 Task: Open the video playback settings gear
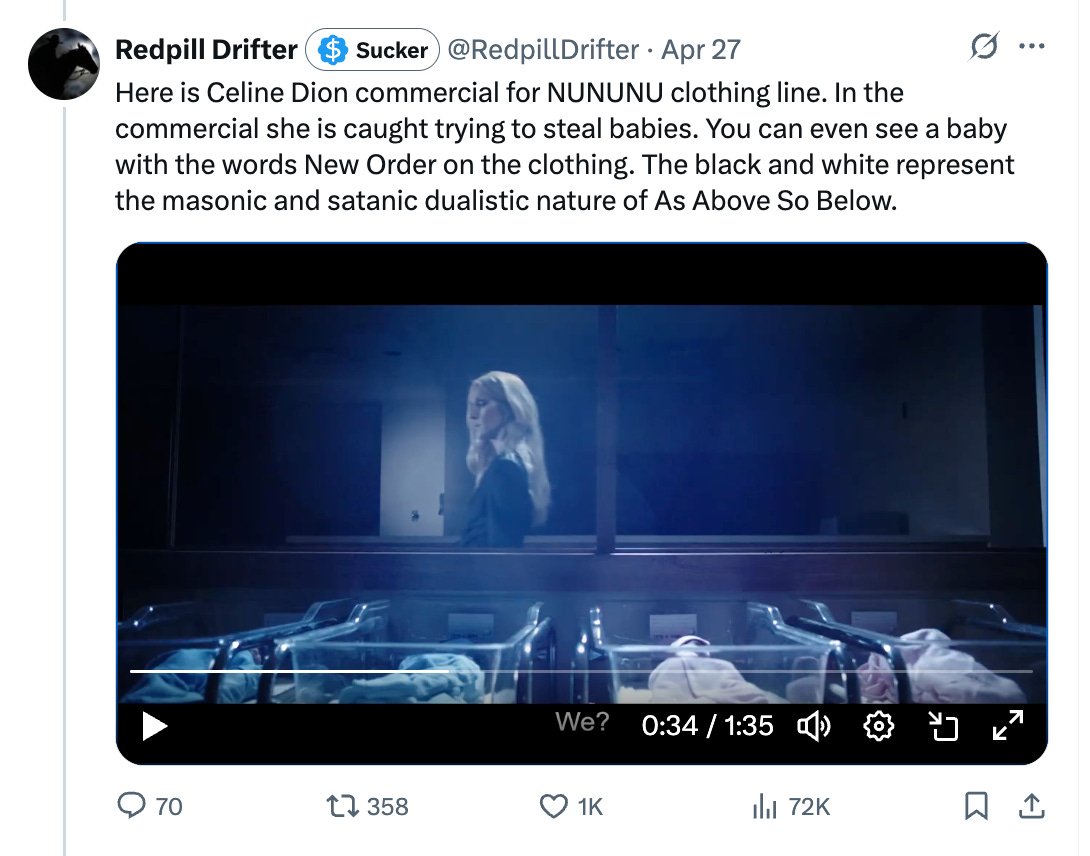pos(879,726)
